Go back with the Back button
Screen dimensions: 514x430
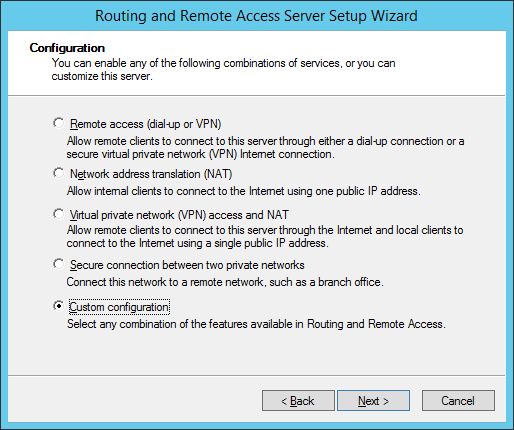(298, 400)
